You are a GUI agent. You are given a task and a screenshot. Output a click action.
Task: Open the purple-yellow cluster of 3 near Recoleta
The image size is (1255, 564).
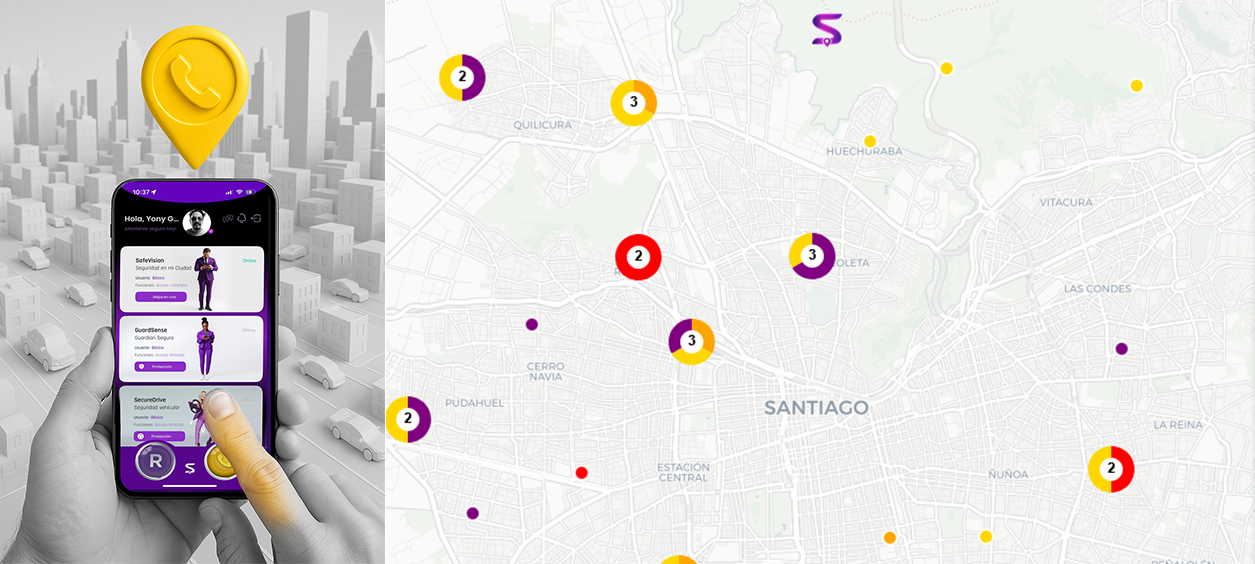coord(812,256)
